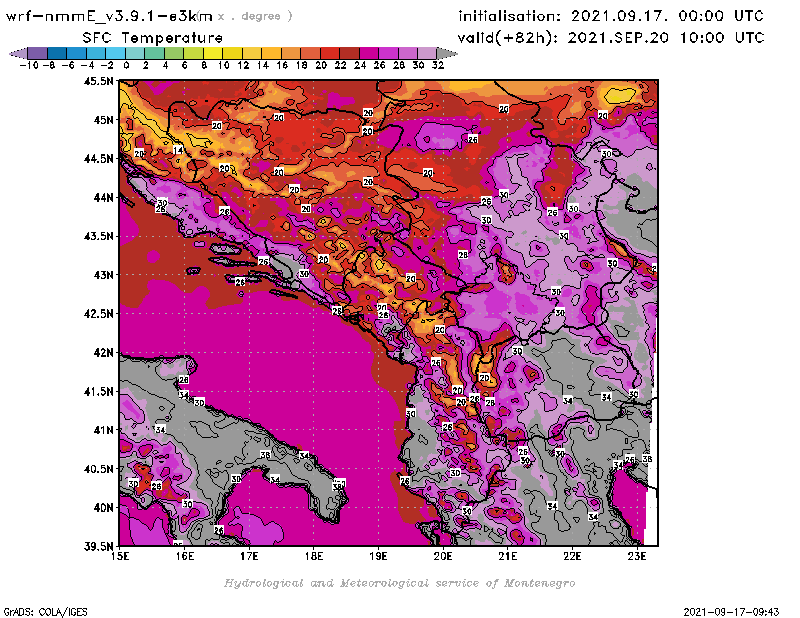Screen dimensions: 800x618
Task: Click the 'valid(+82h):' label
Action: pyautogui.click(x=509, y=38)
